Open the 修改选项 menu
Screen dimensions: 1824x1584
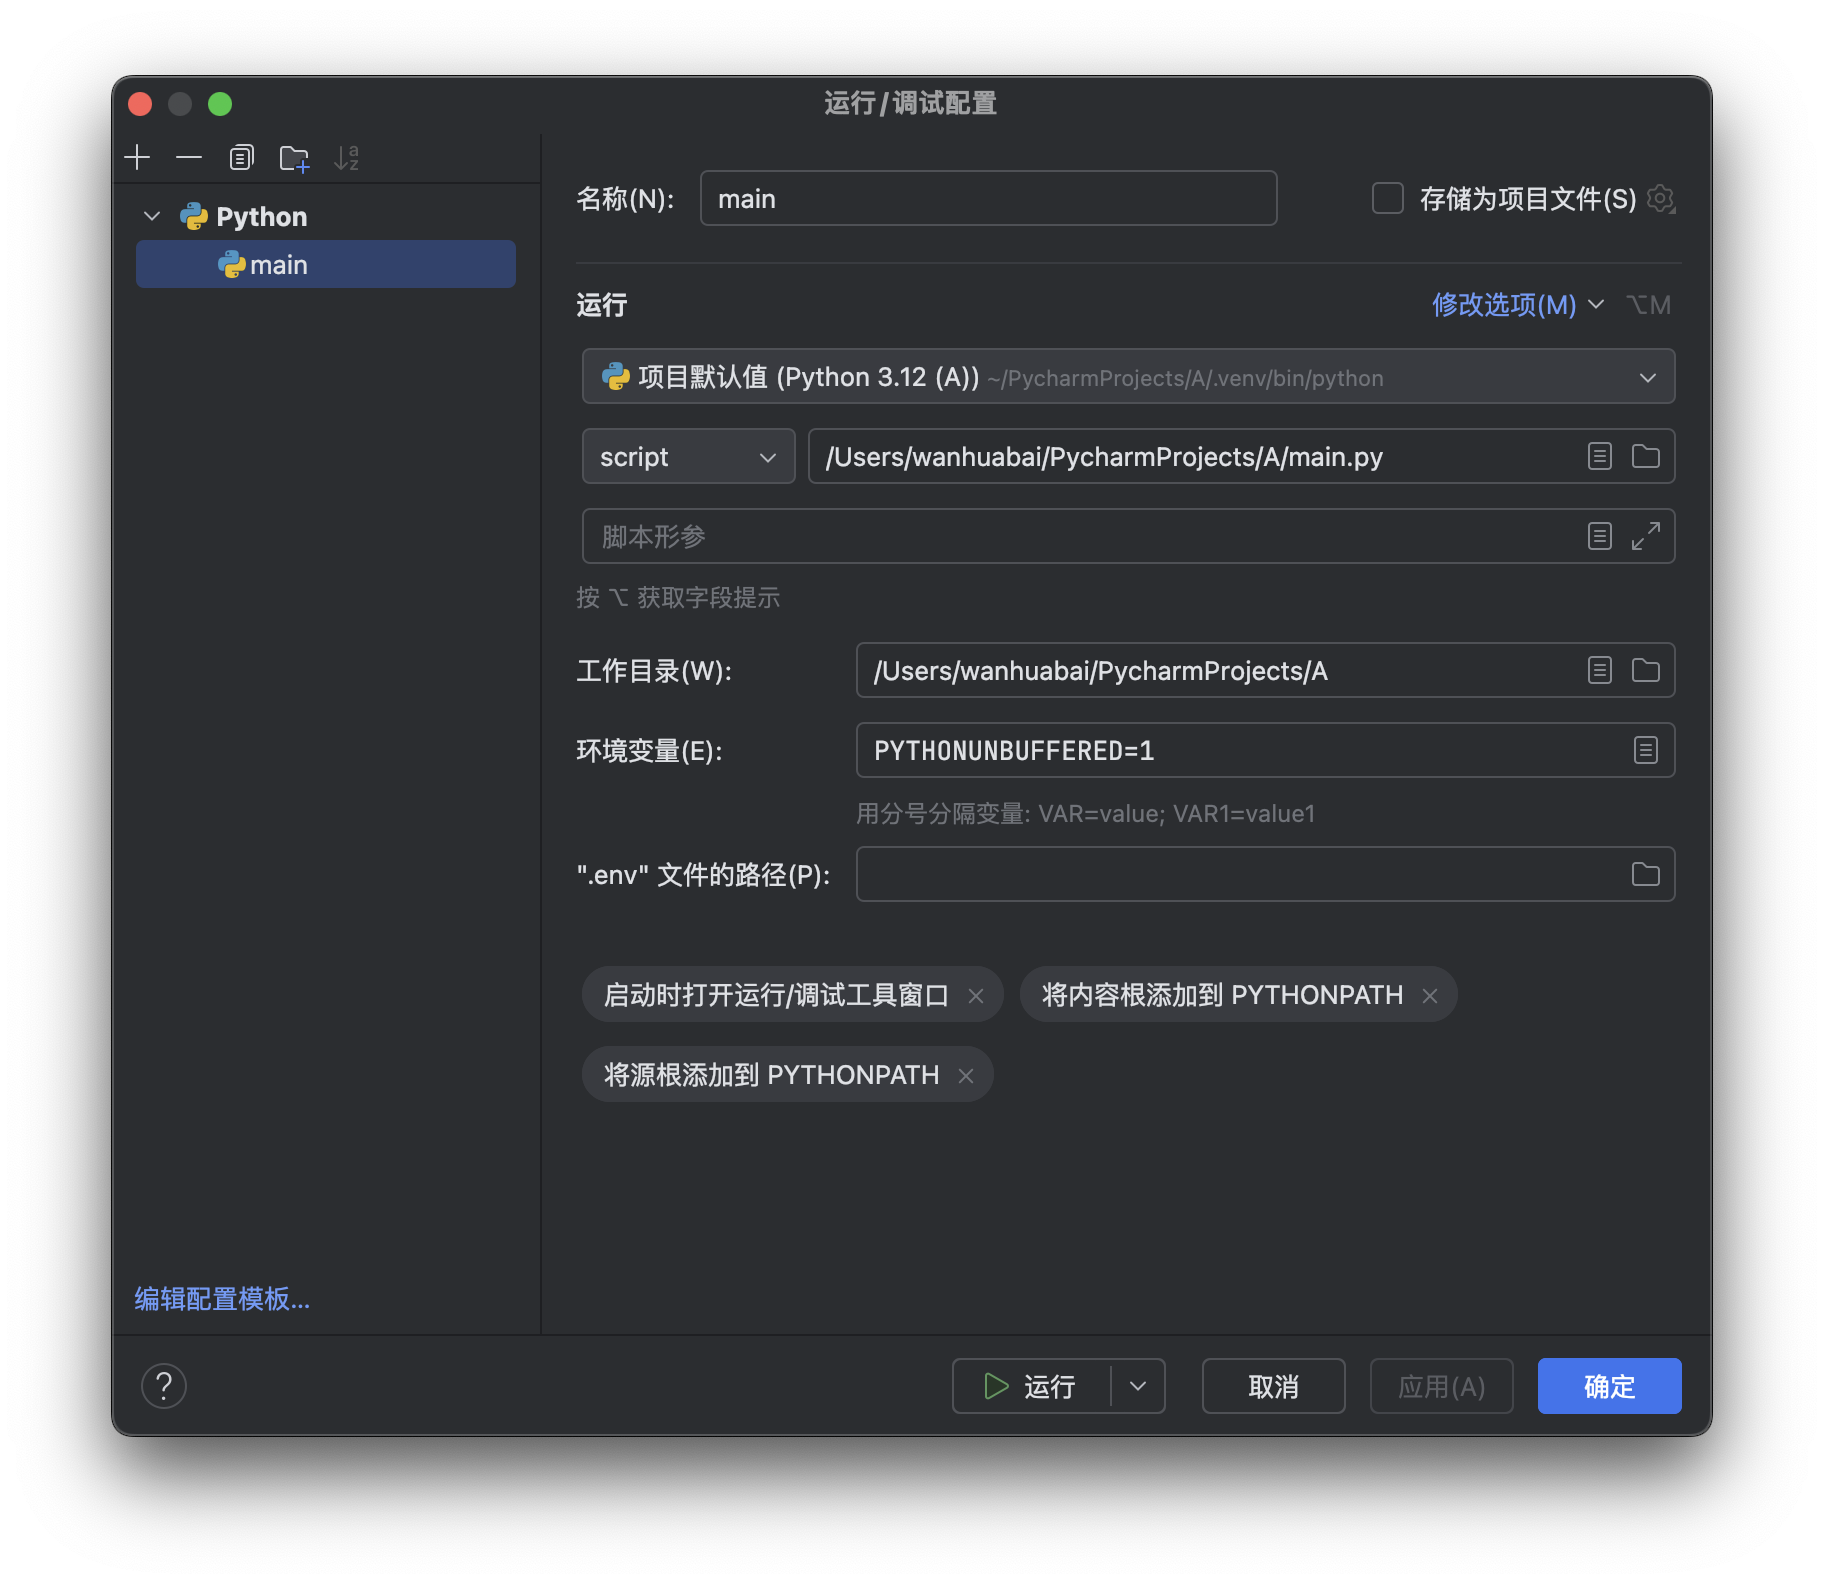click(1516, 305)
